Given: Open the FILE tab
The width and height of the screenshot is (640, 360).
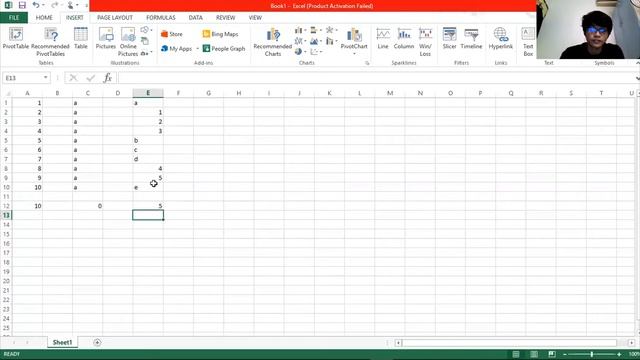Looking at the screenshot, I should pyautogui.click(x=14, y=18).
